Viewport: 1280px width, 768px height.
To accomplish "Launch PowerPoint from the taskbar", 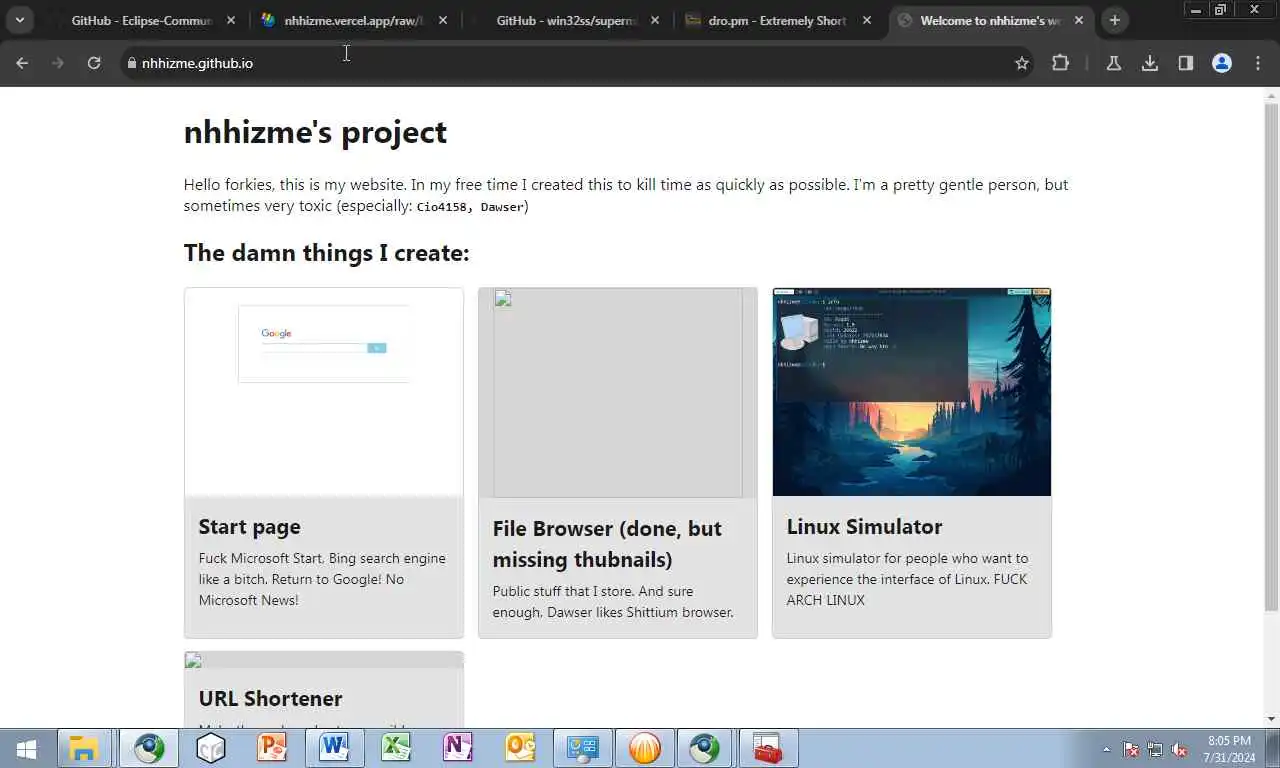I will coord(272,748).
